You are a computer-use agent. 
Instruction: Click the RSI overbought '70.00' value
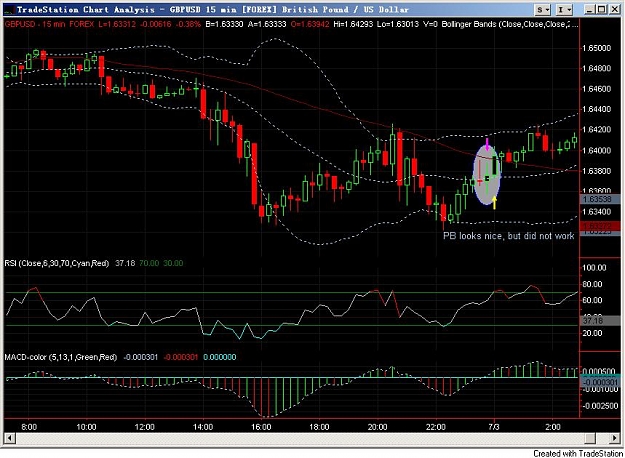(149, 263)
